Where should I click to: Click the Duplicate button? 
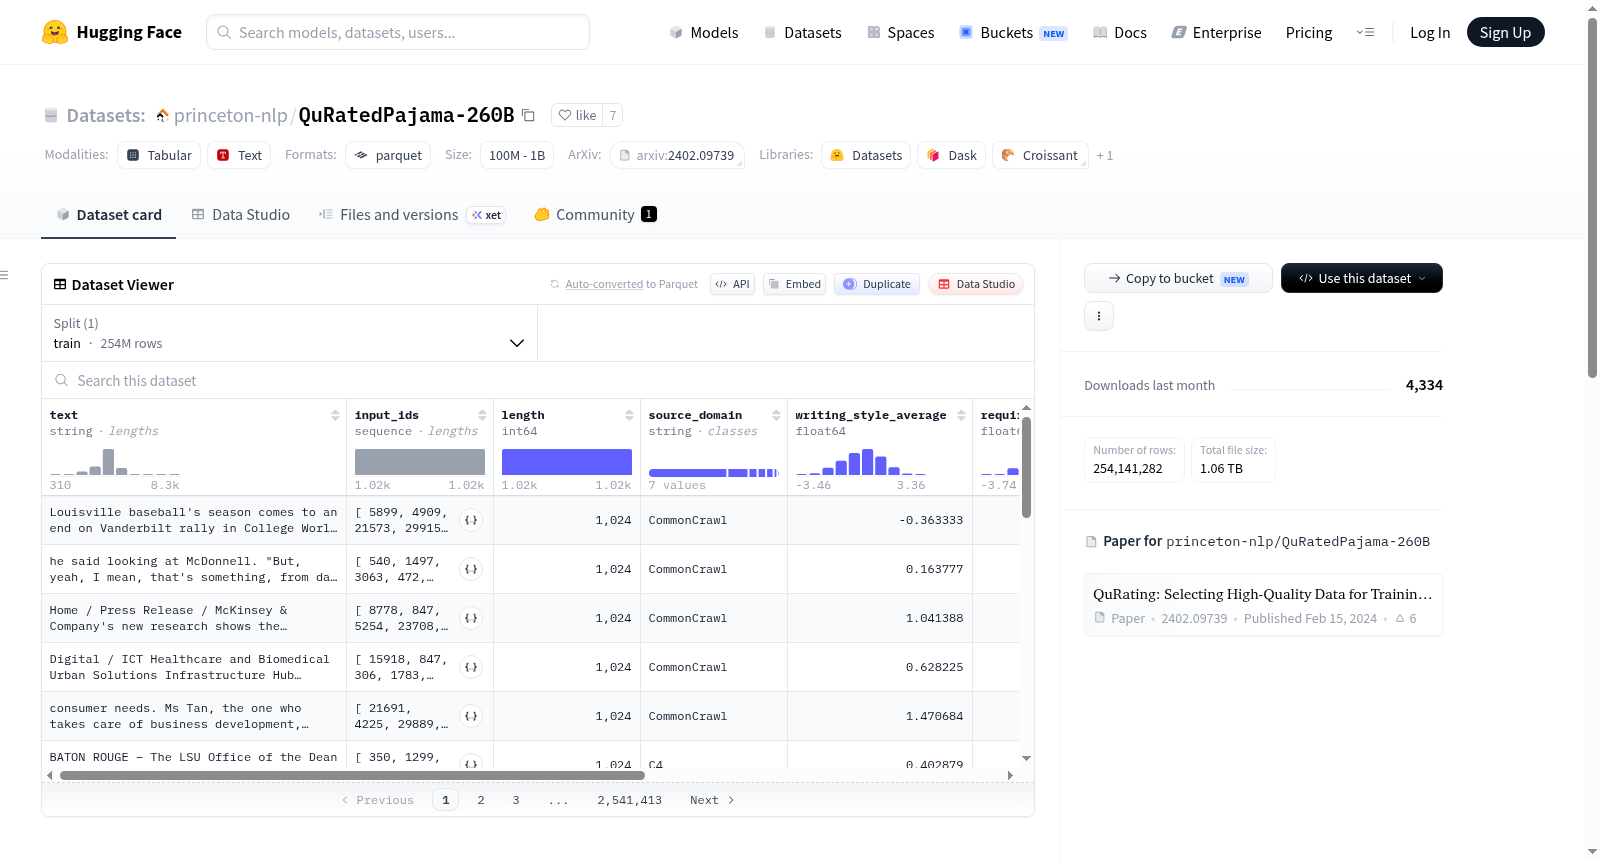click(877, 284)
